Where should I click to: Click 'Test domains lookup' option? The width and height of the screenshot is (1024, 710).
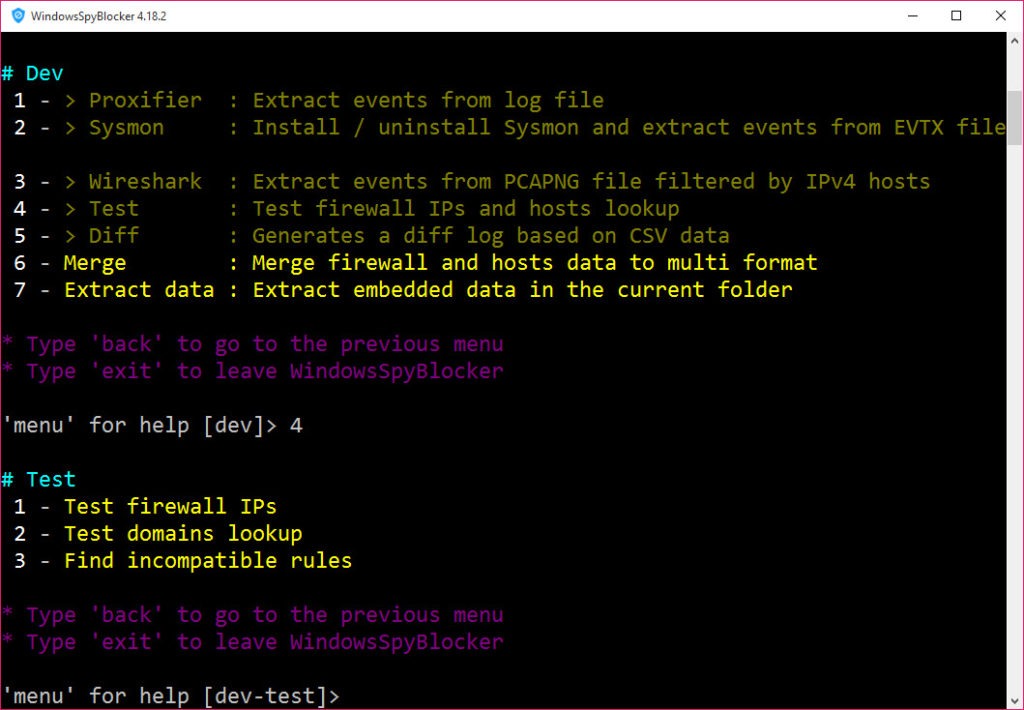click(x=183, y=534)
